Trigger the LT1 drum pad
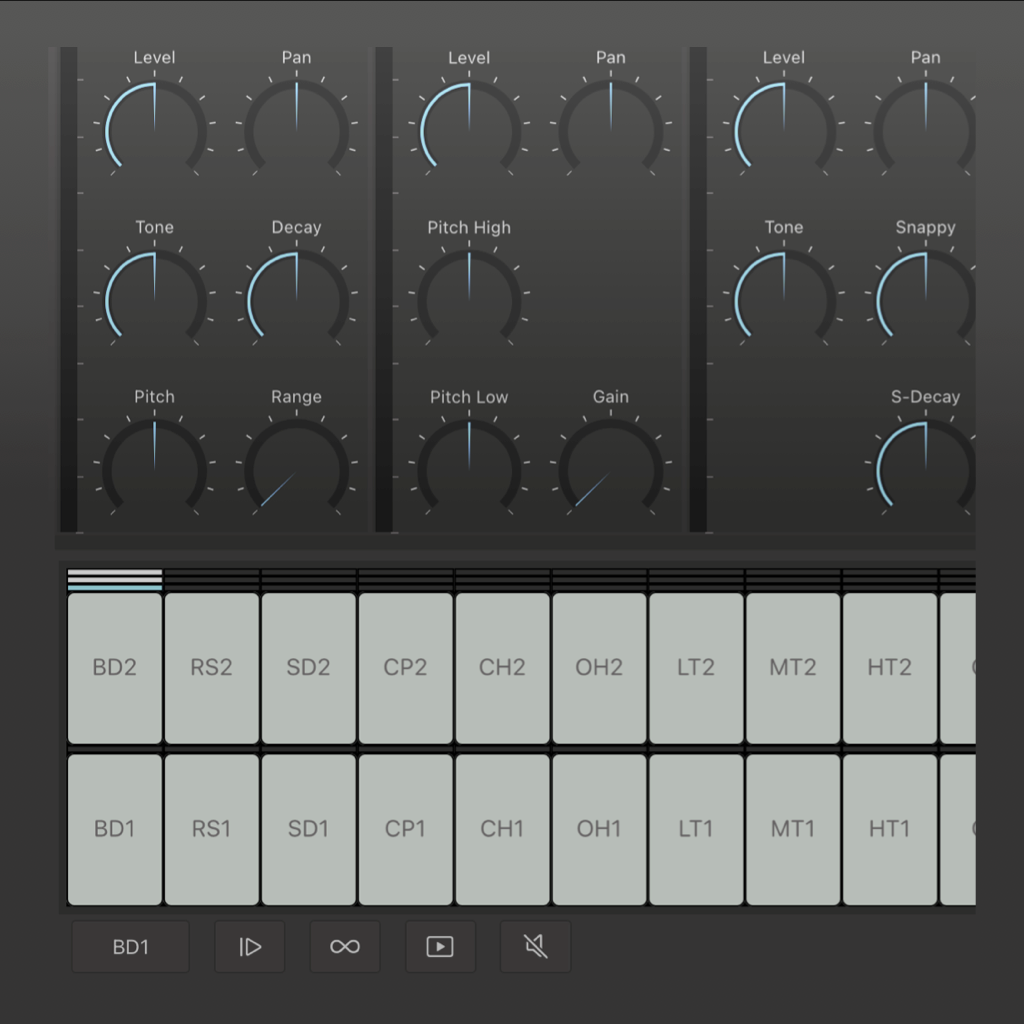Screen dimensions: 1024x1024 (x=696, y=829)
